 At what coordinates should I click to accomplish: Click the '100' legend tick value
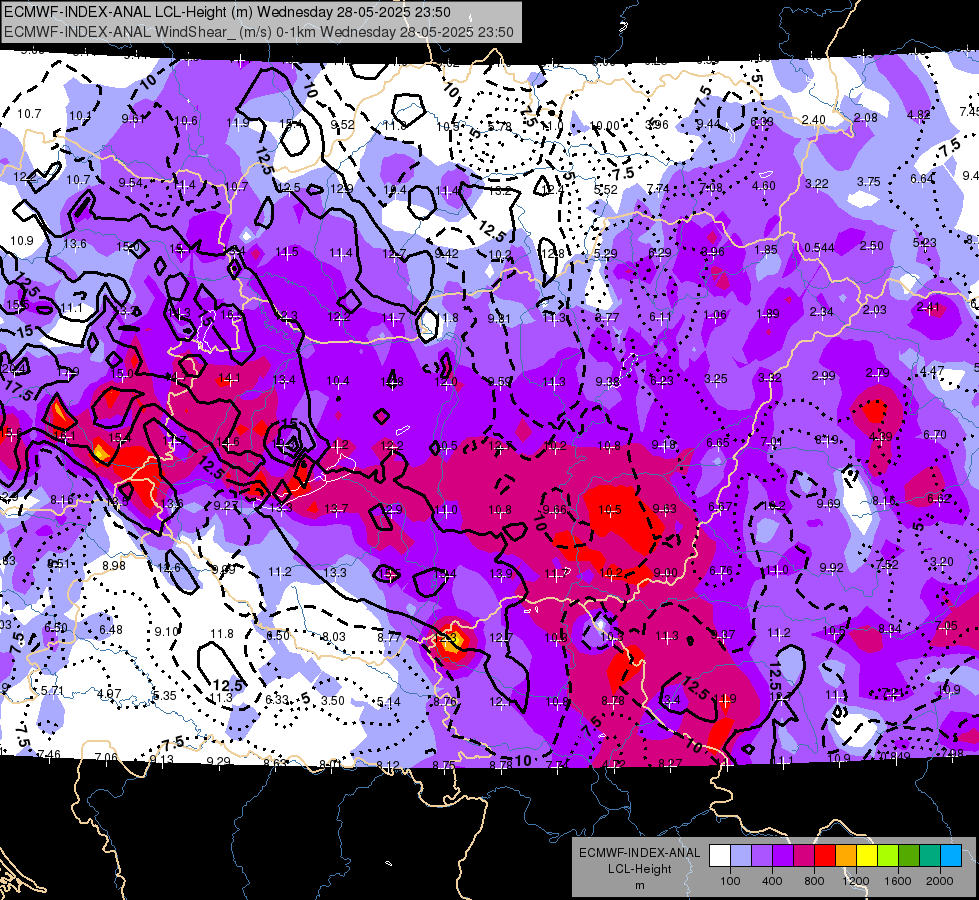pos(730,881)
